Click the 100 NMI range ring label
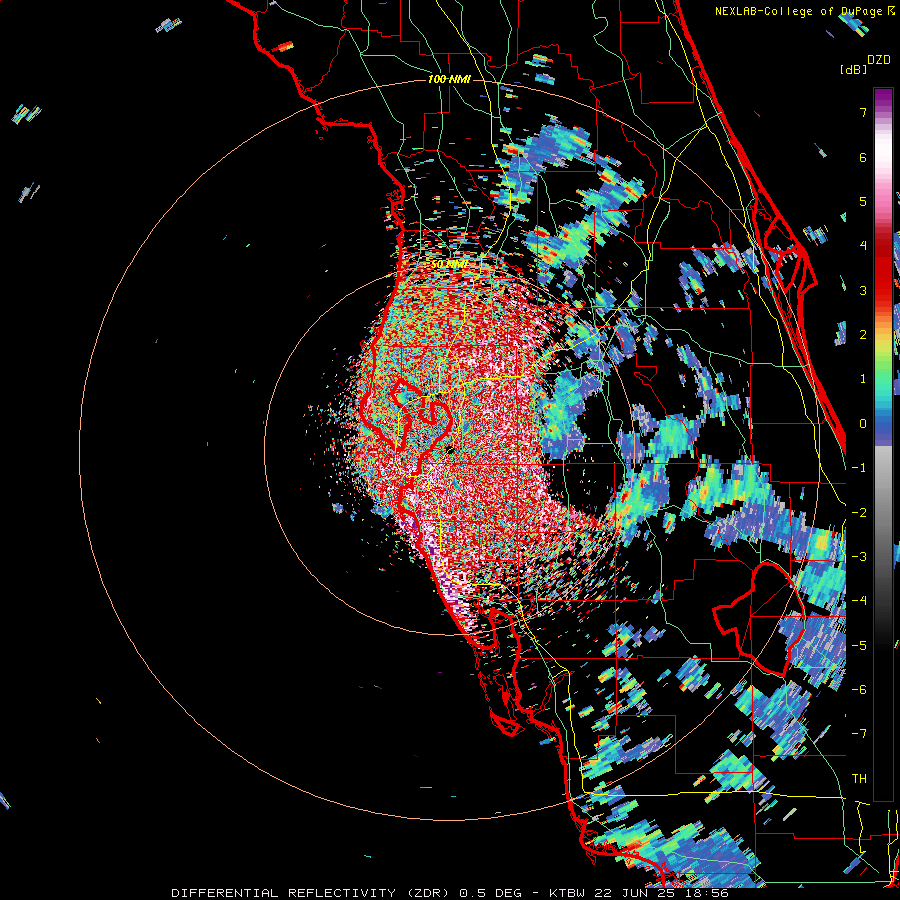Viewport: 900px width, 900px height. click(449, 79)
